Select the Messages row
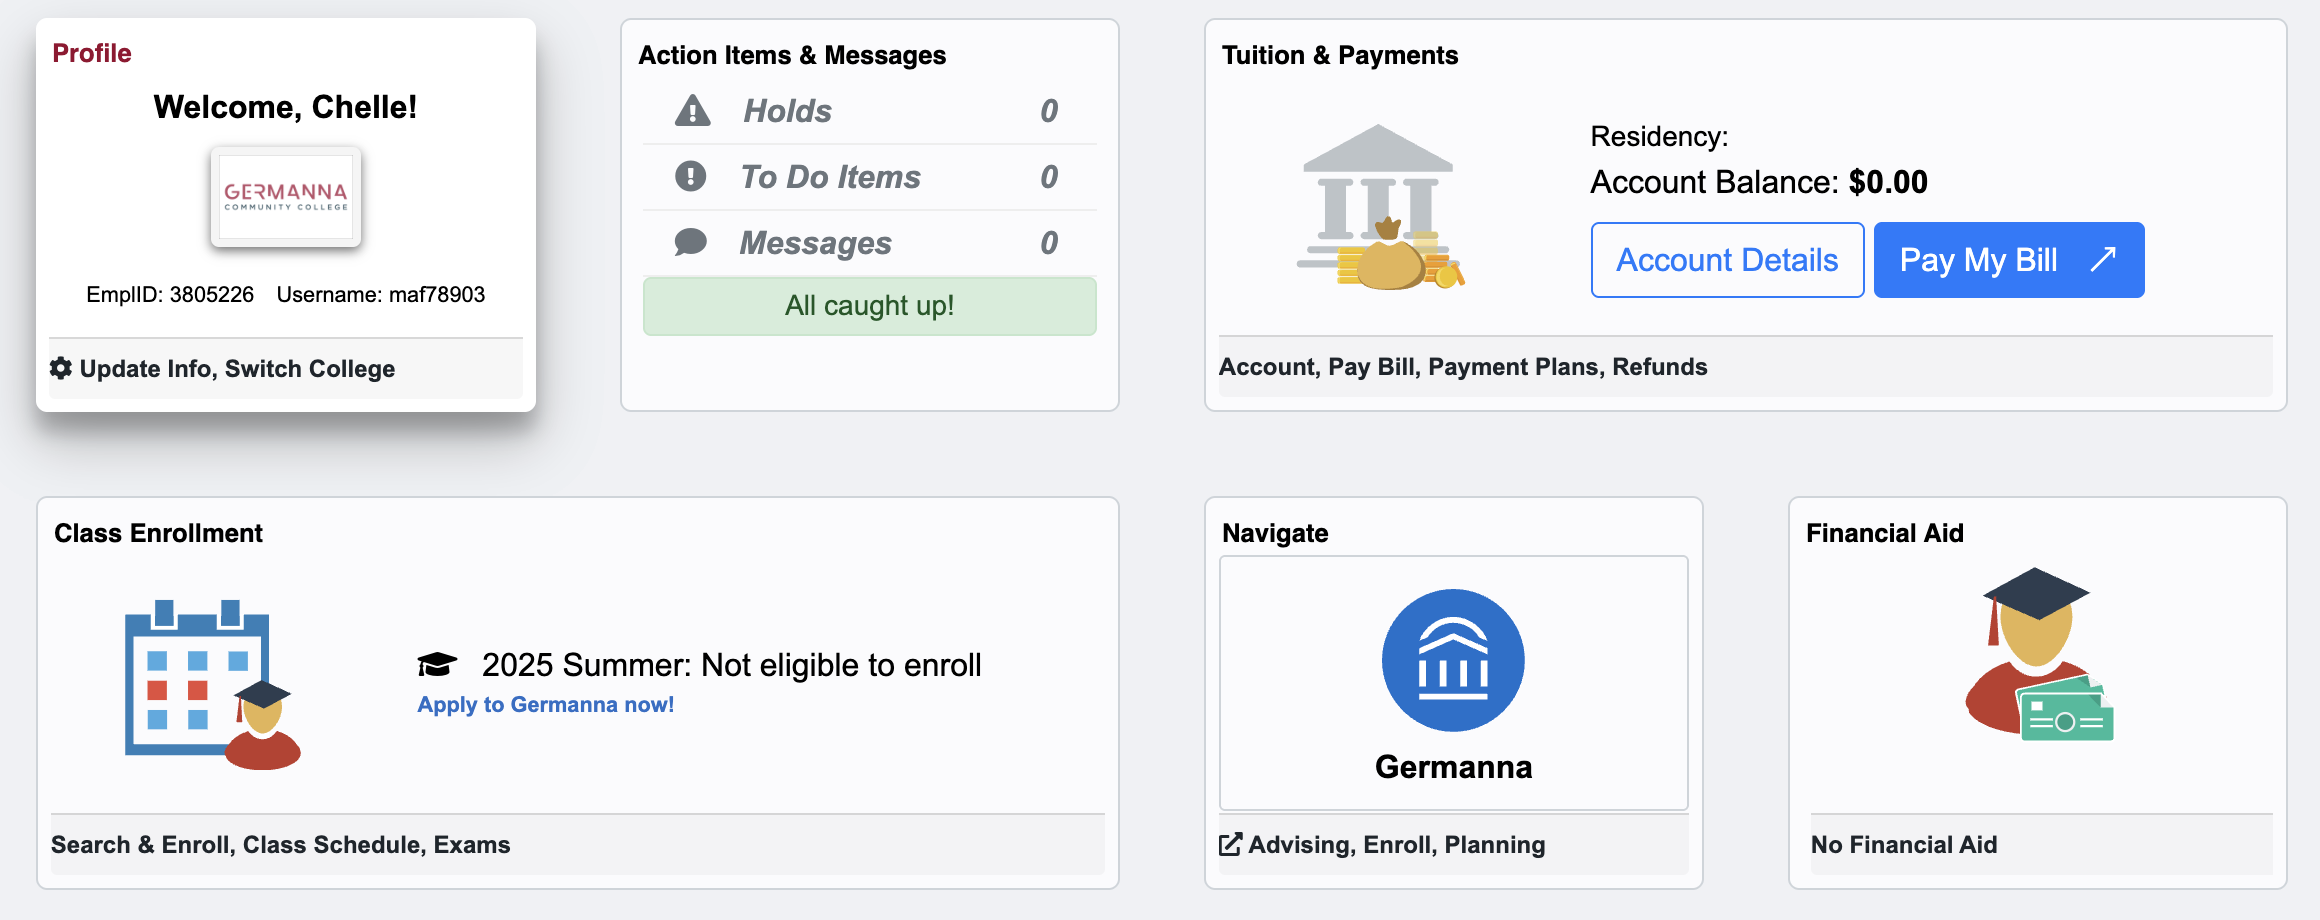The height and width of the screenshot is (920, 2320). (870, 243)
